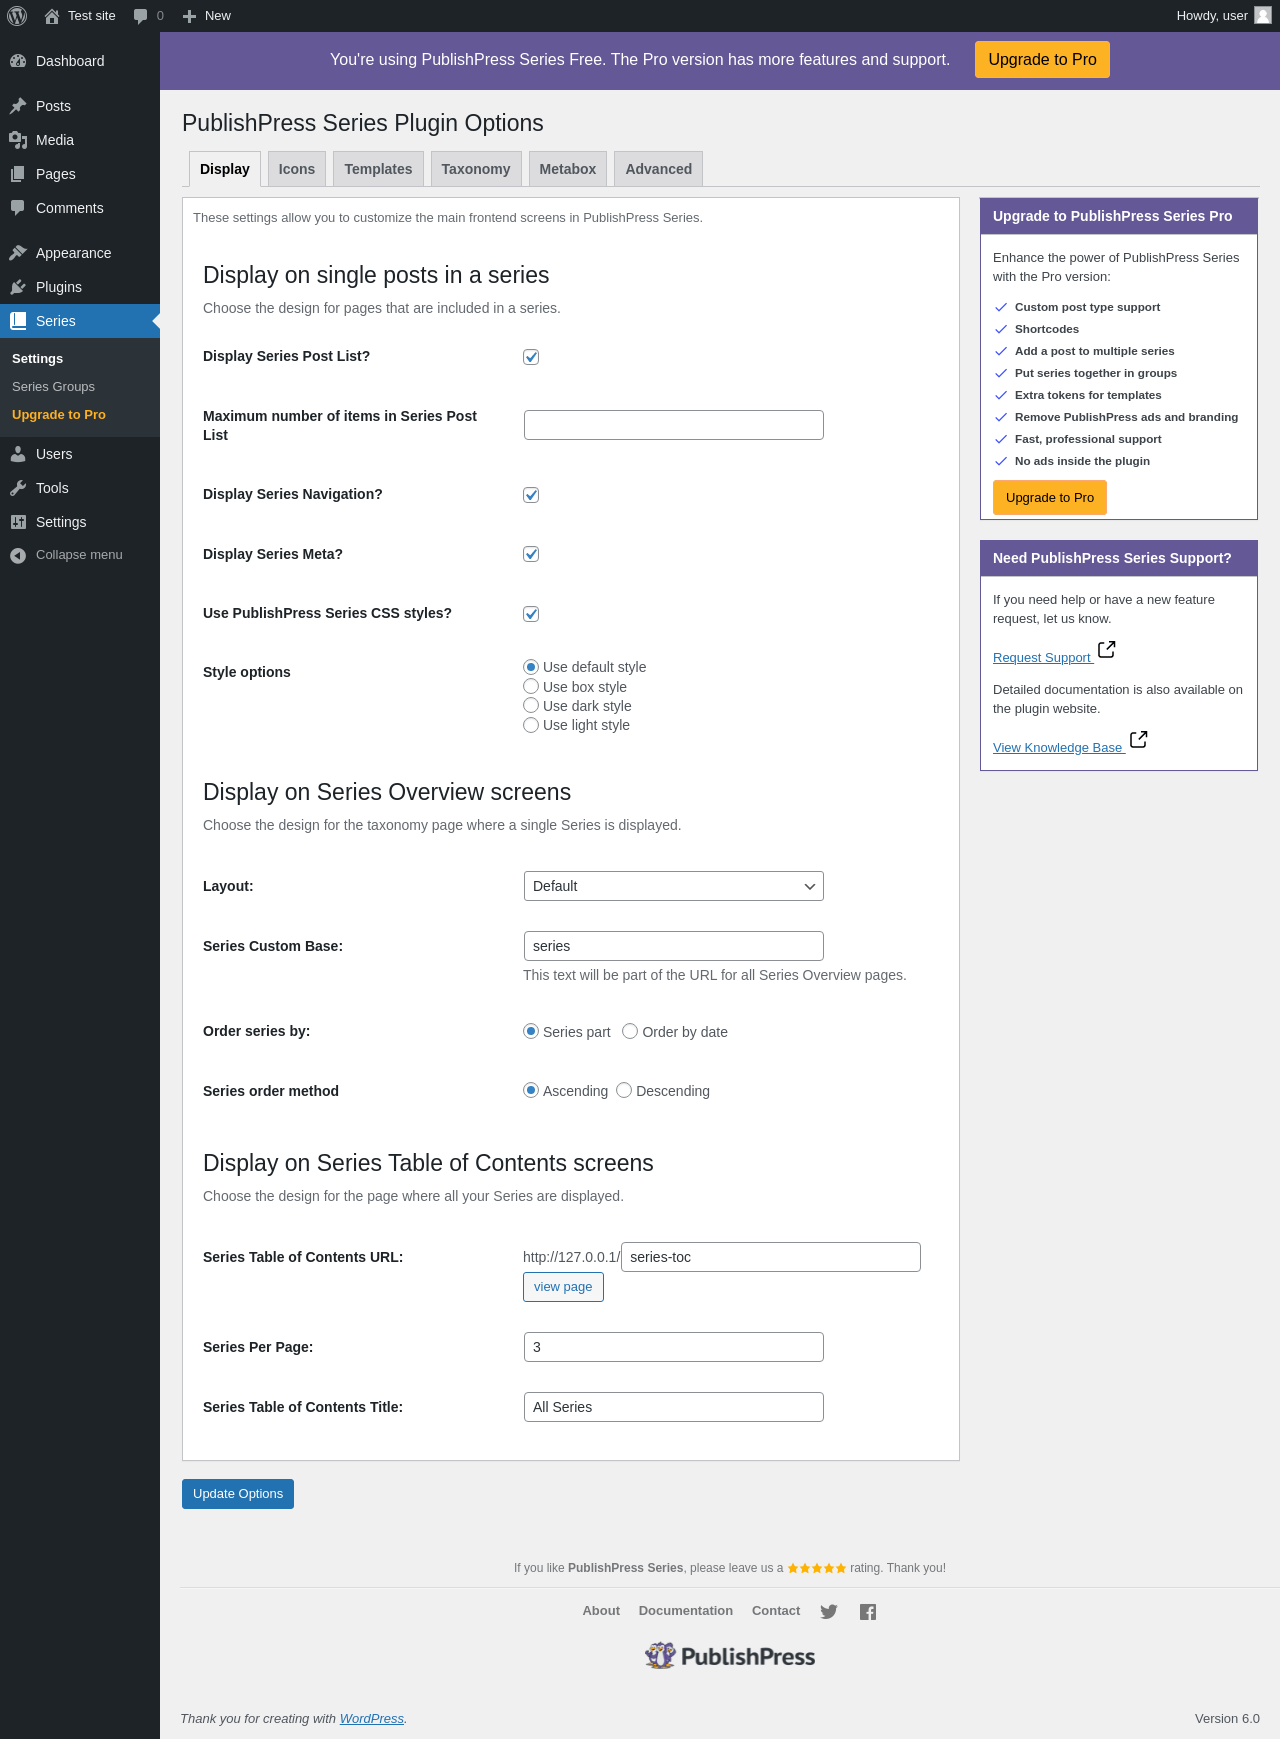Click the Tools wrench icon

coord(18,488)
